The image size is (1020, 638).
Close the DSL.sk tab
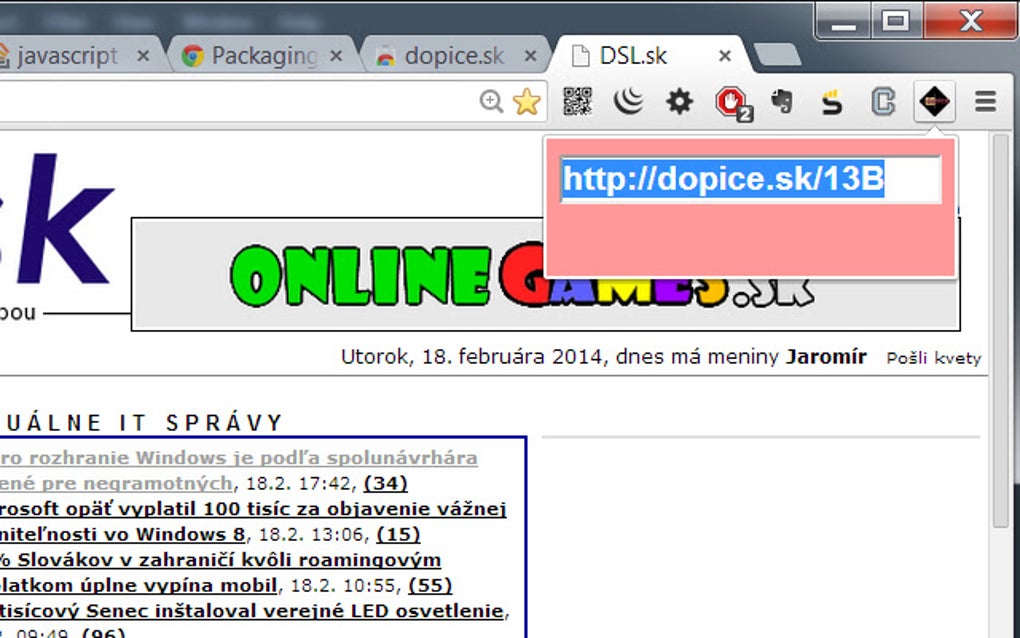(725, 57)
